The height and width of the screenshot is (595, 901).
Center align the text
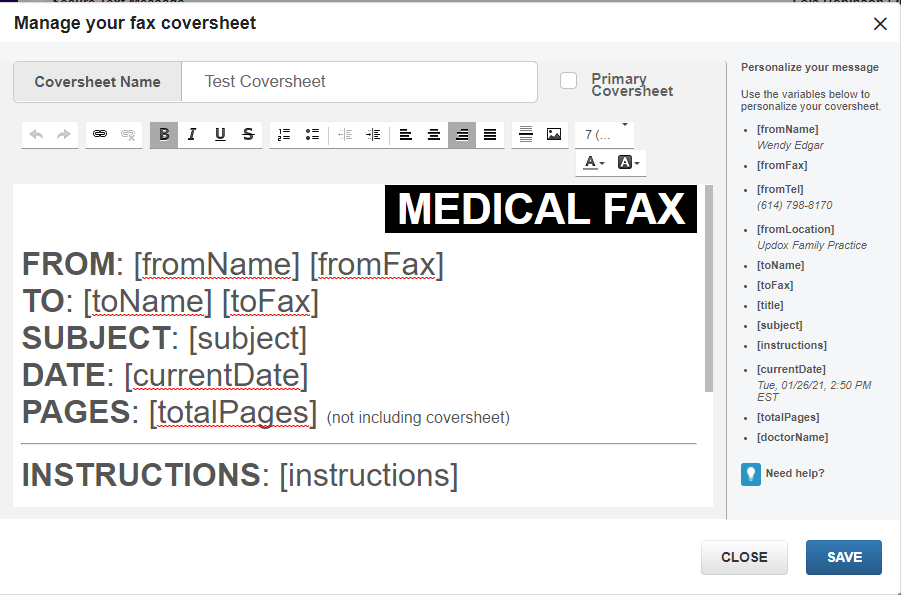point(434,135)
